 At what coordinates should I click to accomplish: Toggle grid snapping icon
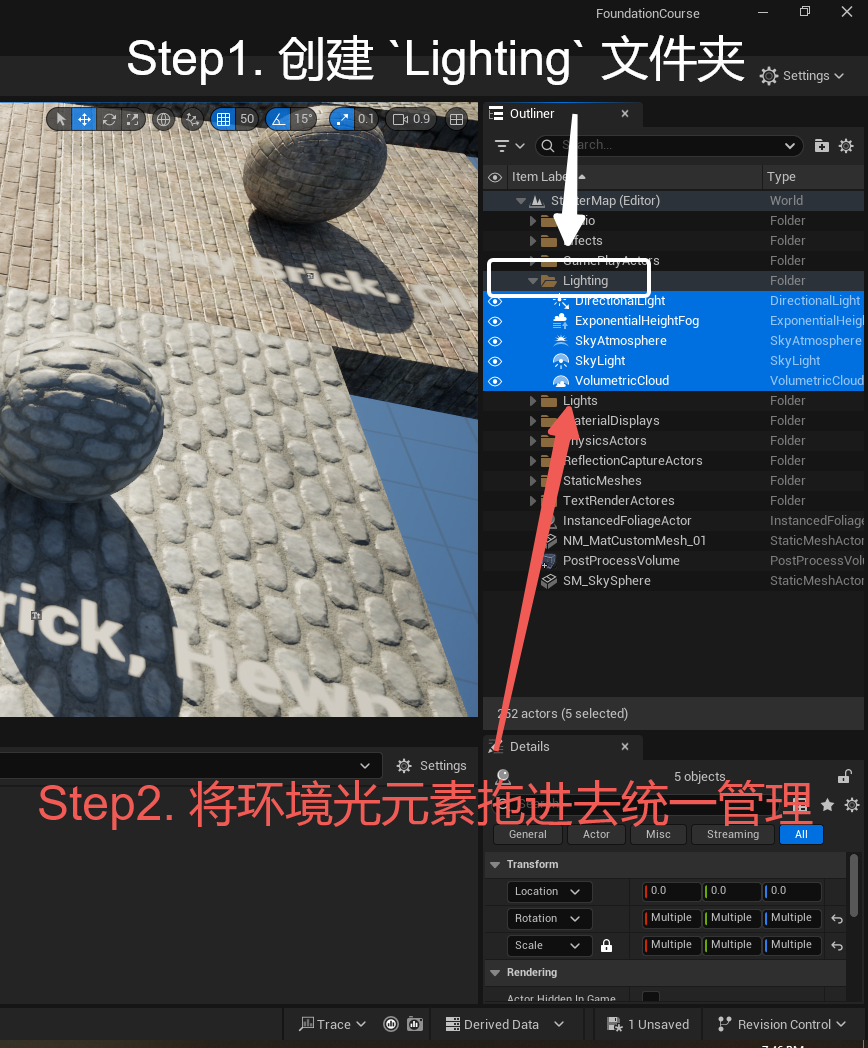click(224, 119)
